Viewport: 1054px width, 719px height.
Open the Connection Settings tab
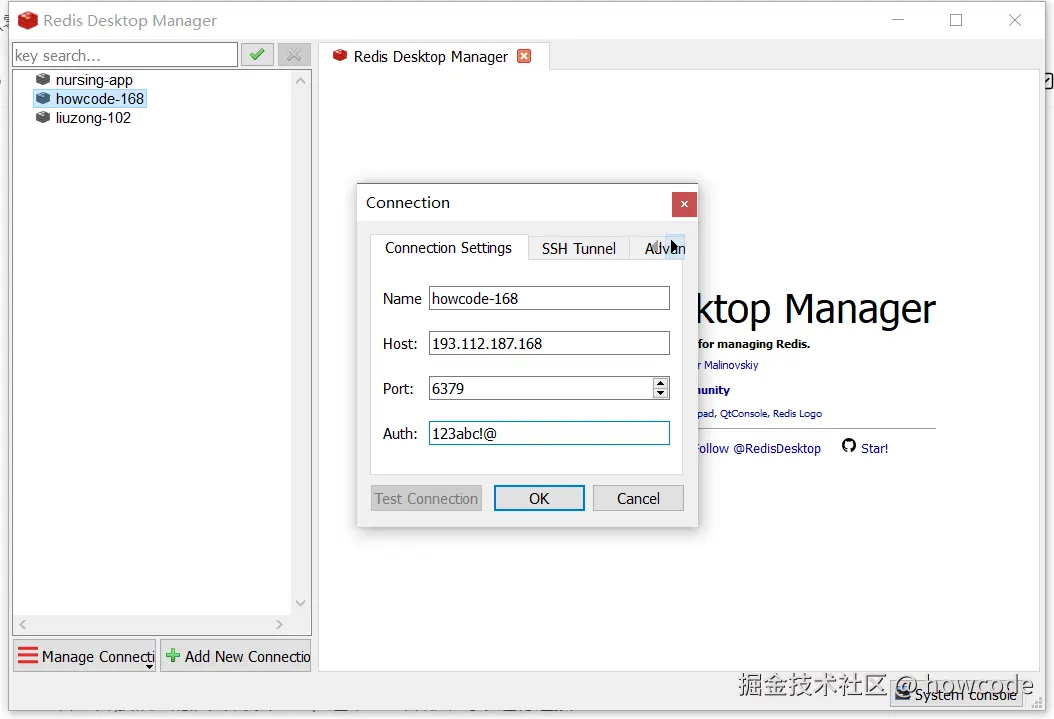pos(448,248)
